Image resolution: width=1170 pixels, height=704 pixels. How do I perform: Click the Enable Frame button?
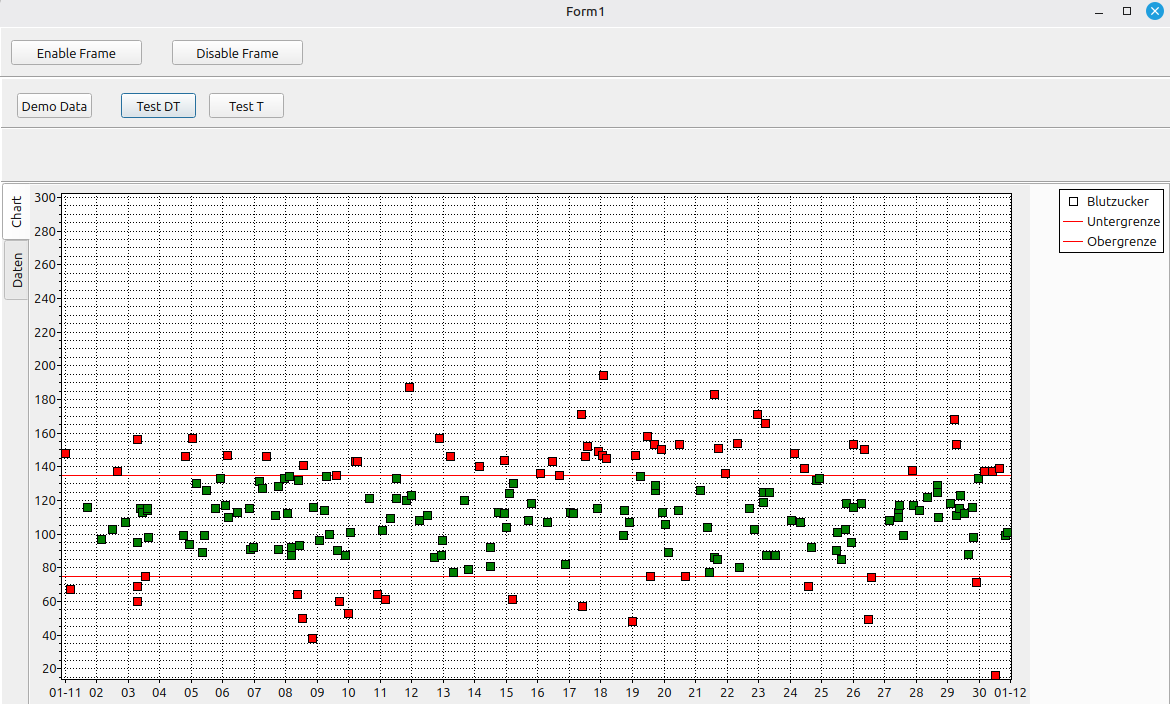pyautogui.click(x=76, y=53)
